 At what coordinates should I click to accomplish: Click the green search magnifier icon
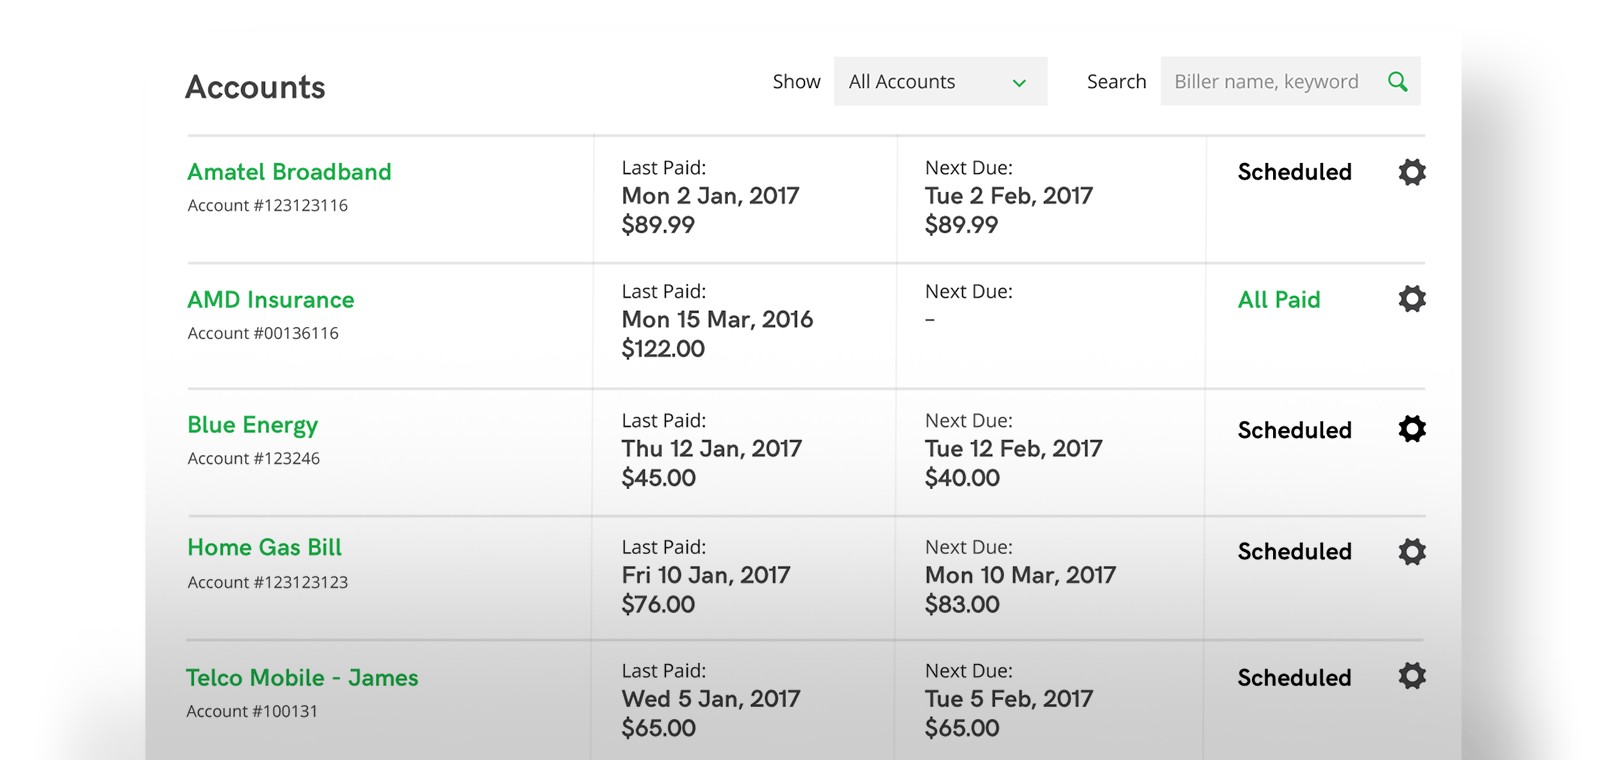click(x=1397, y=82)
